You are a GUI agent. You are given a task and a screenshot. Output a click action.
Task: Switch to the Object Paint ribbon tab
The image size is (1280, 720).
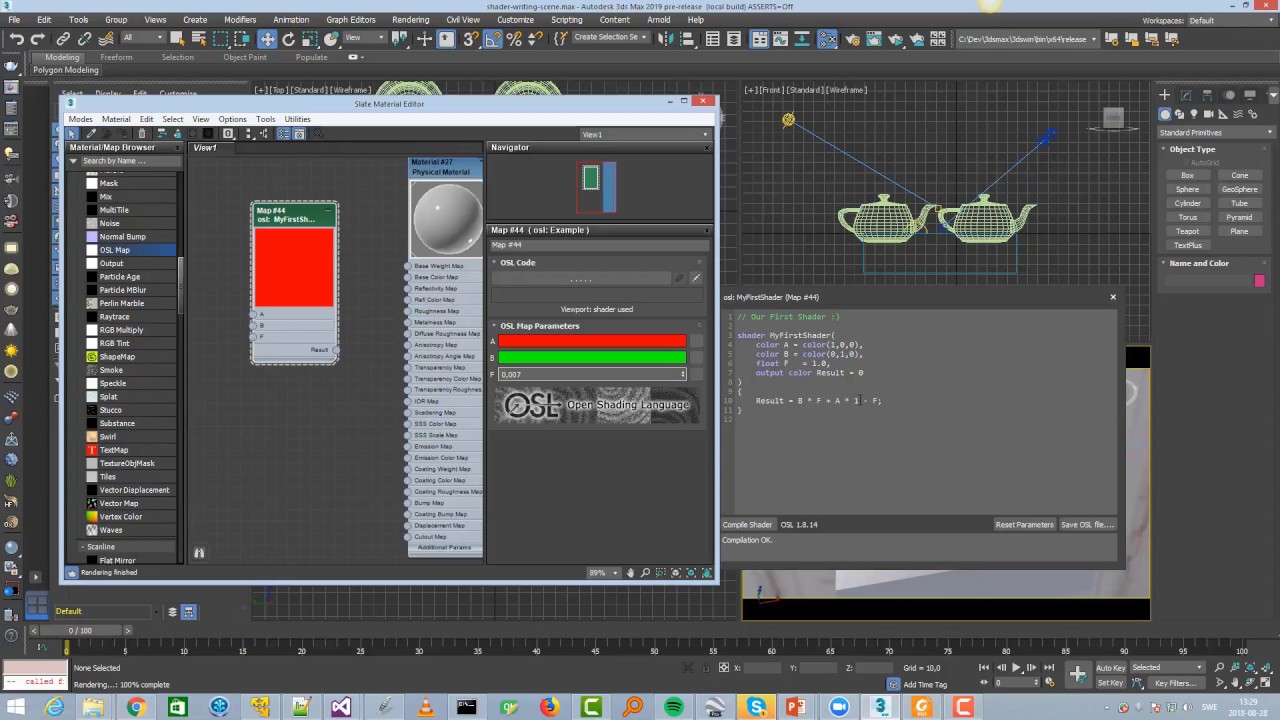(x=245, y=57)
